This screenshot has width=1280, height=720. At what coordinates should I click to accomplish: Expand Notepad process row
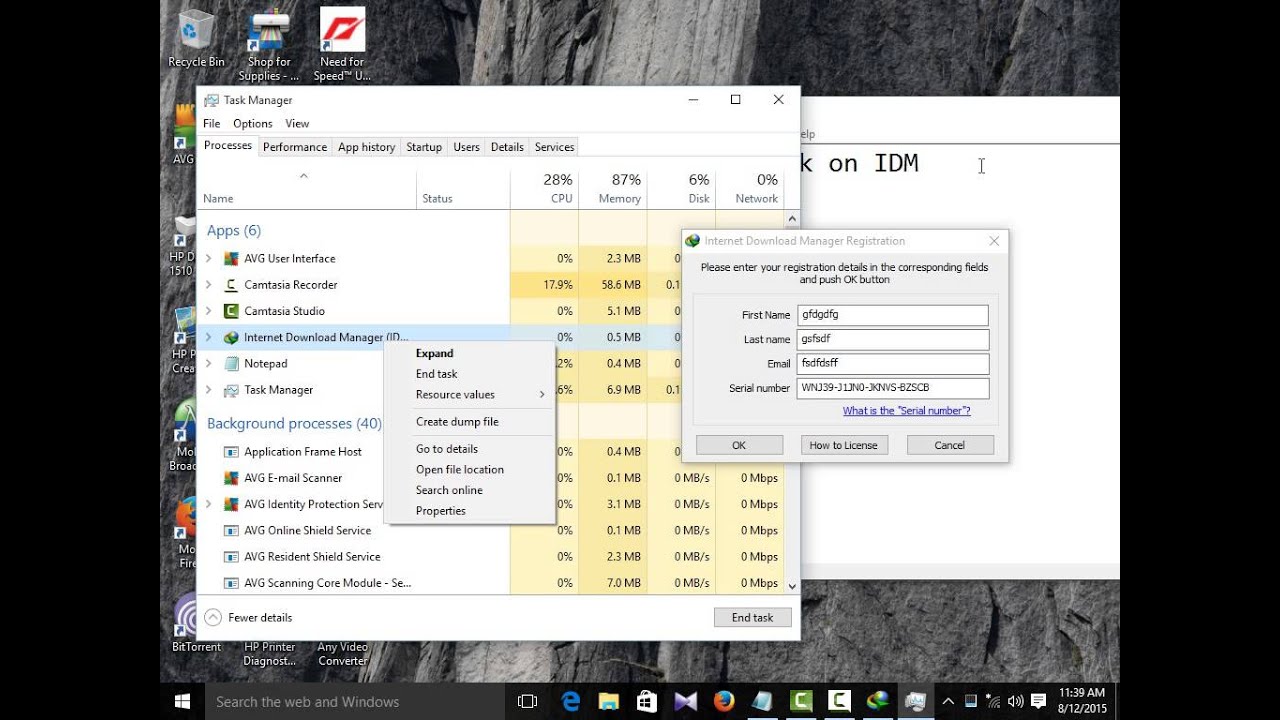click(209, 364)
